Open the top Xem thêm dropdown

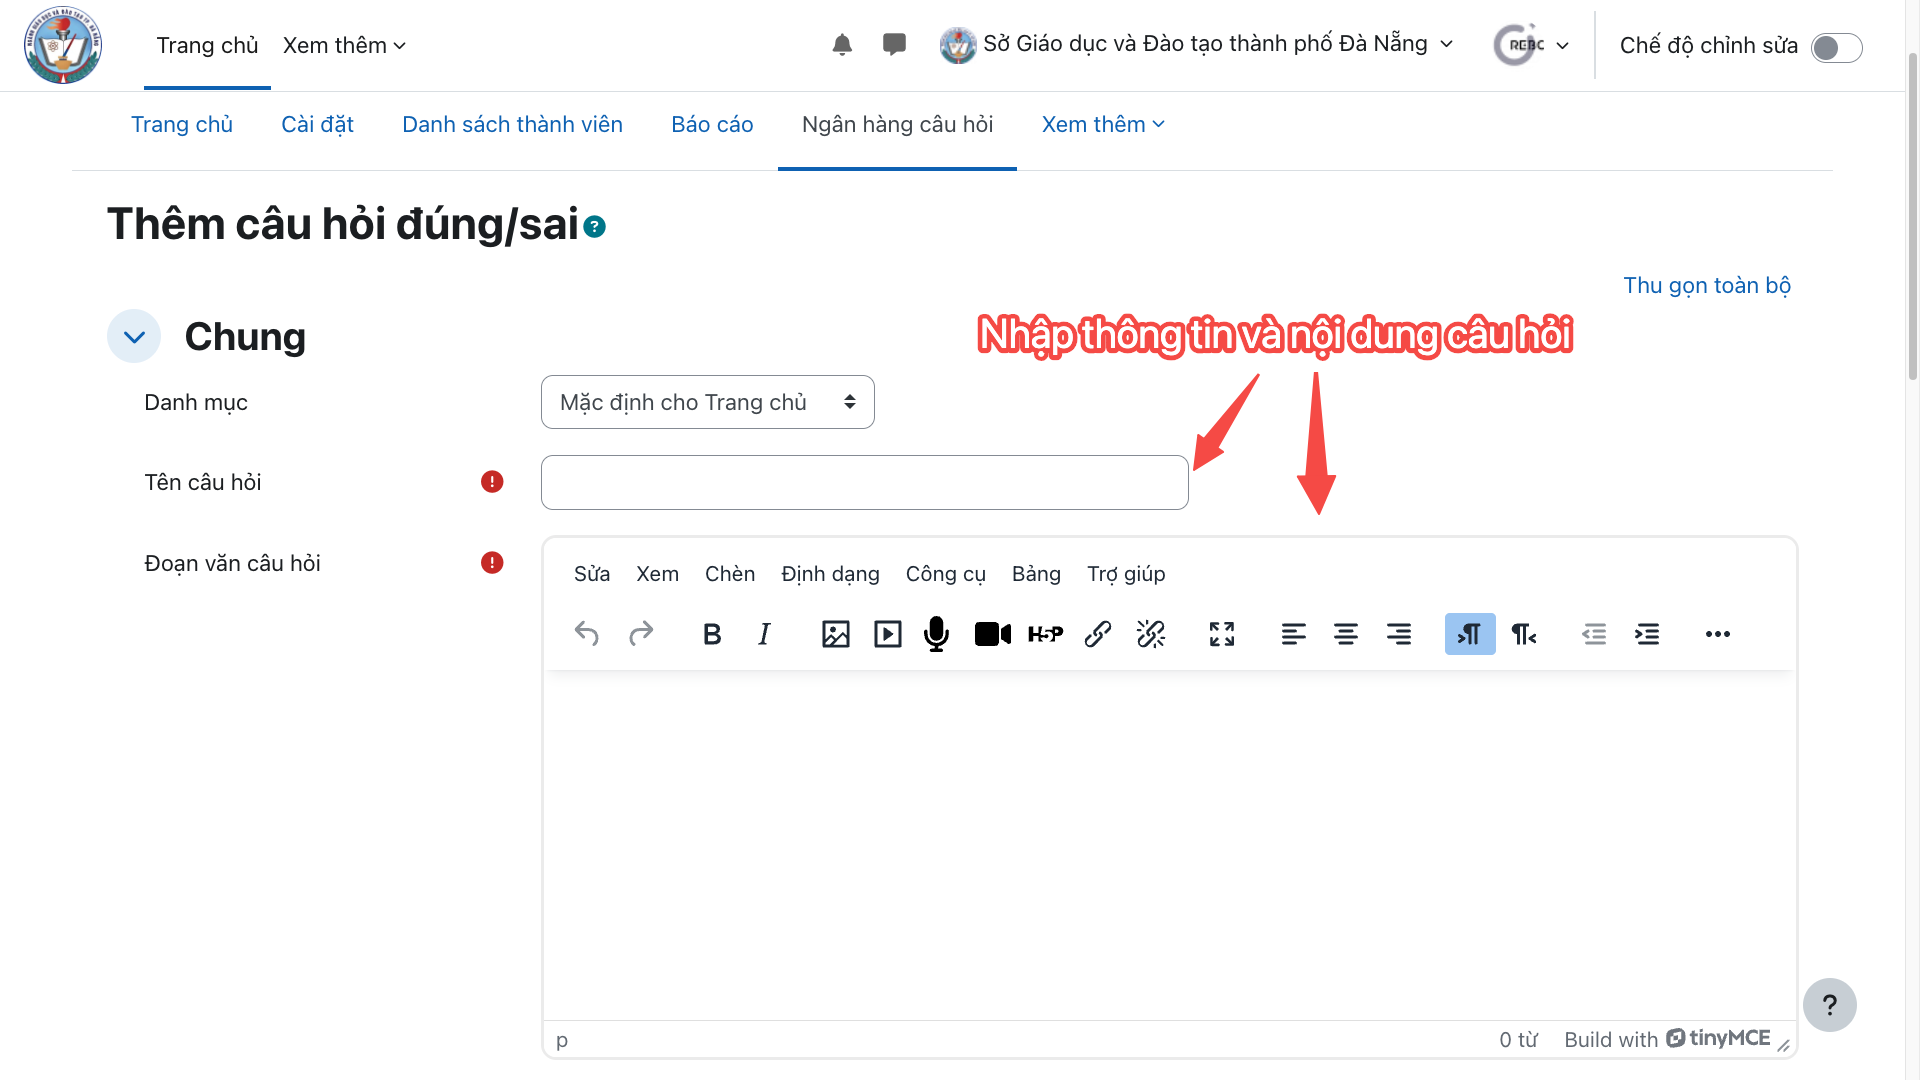[344, 46]
